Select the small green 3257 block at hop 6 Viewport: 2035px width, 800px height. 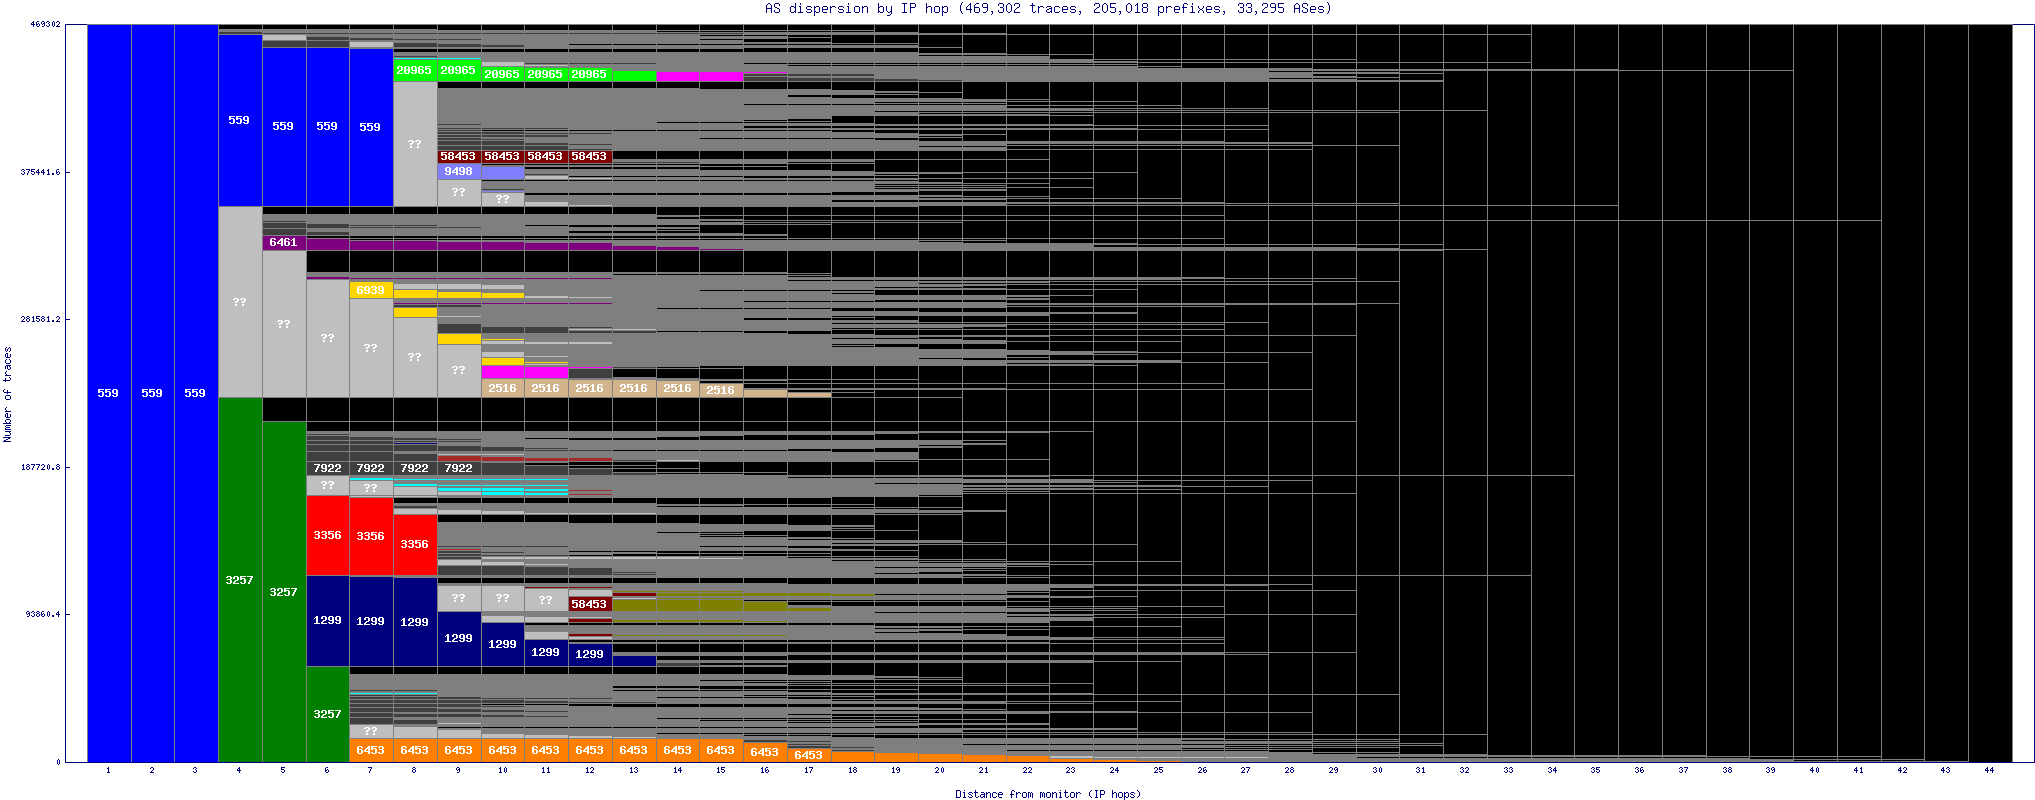tap(327, 714)
